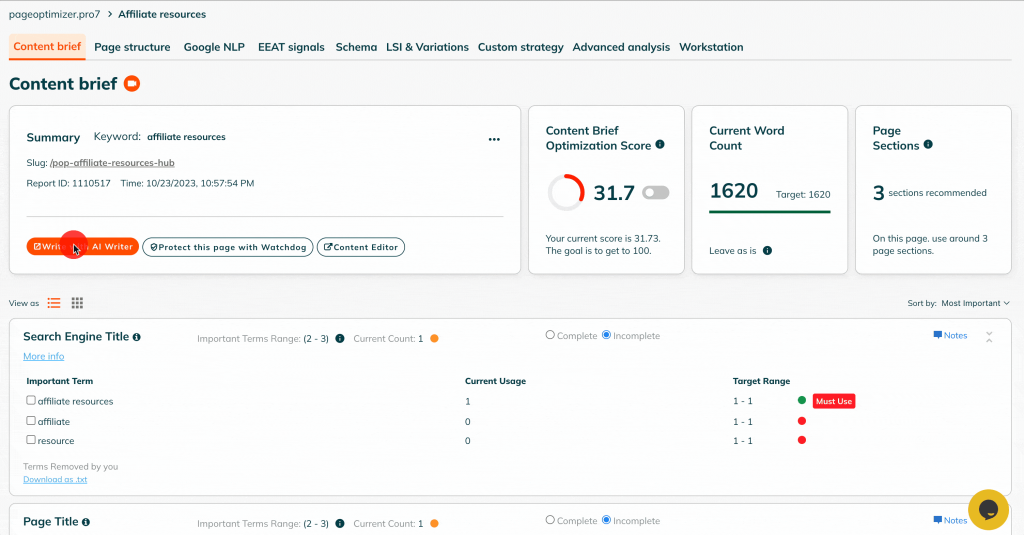Open the Custom strategy tab

pyautogui.click(x=520, y=47)
